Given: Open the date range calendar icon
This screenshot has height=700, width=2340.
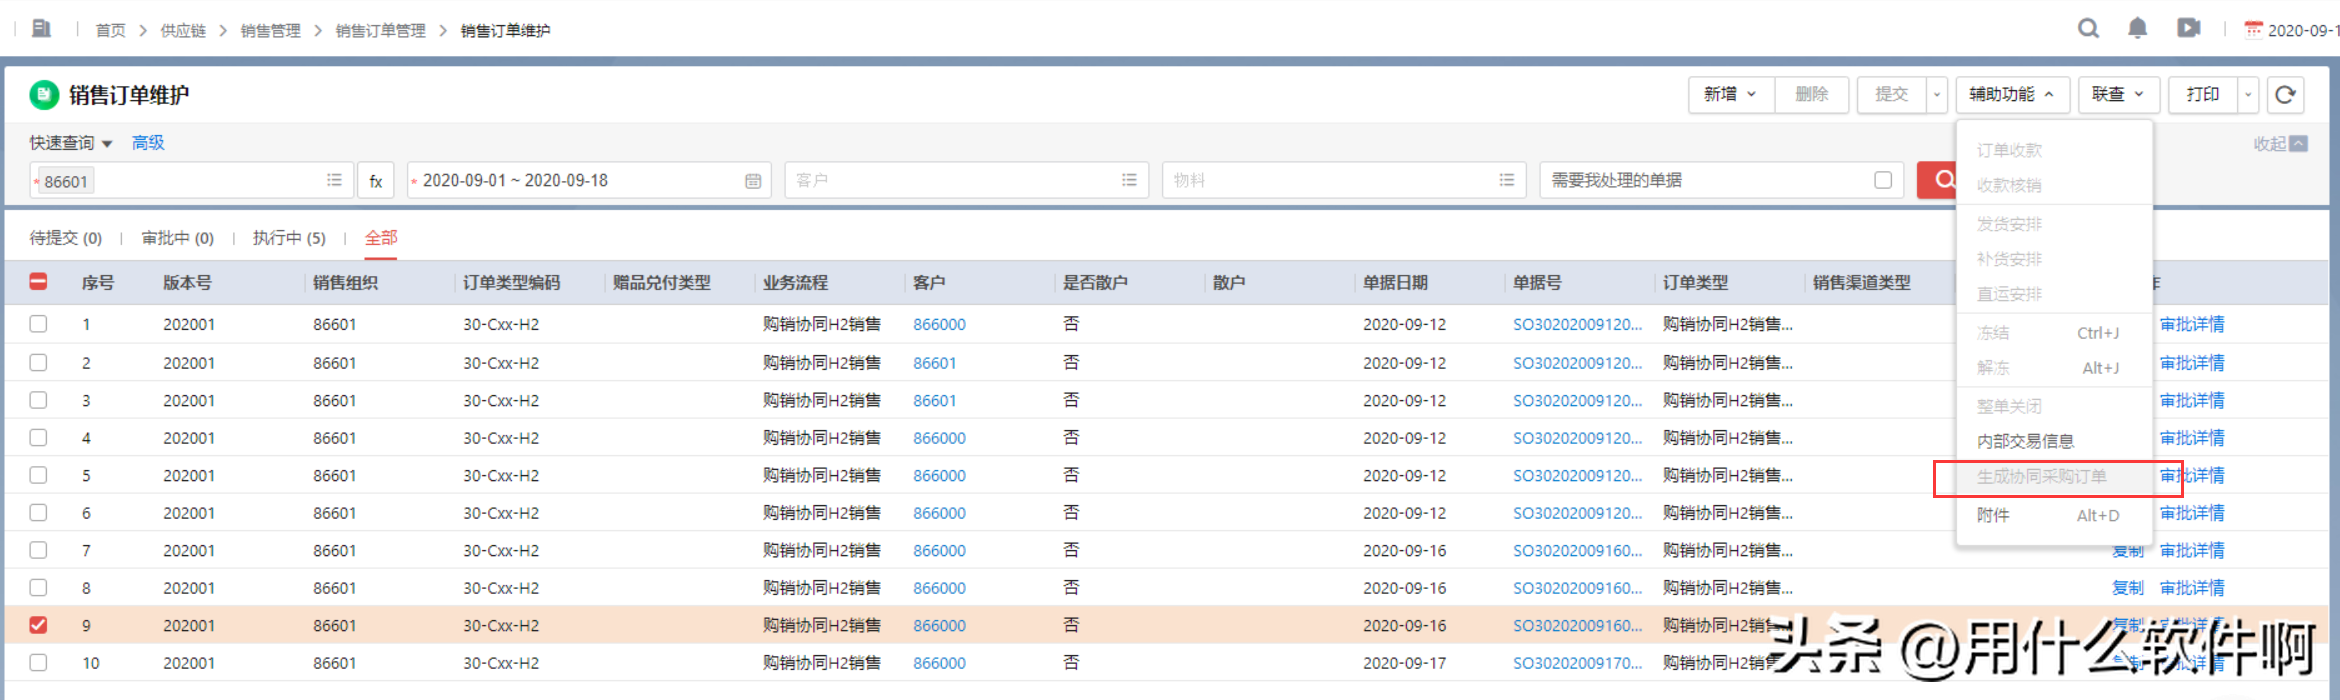Looking at the screenshot, I should (x=753, y=181).
